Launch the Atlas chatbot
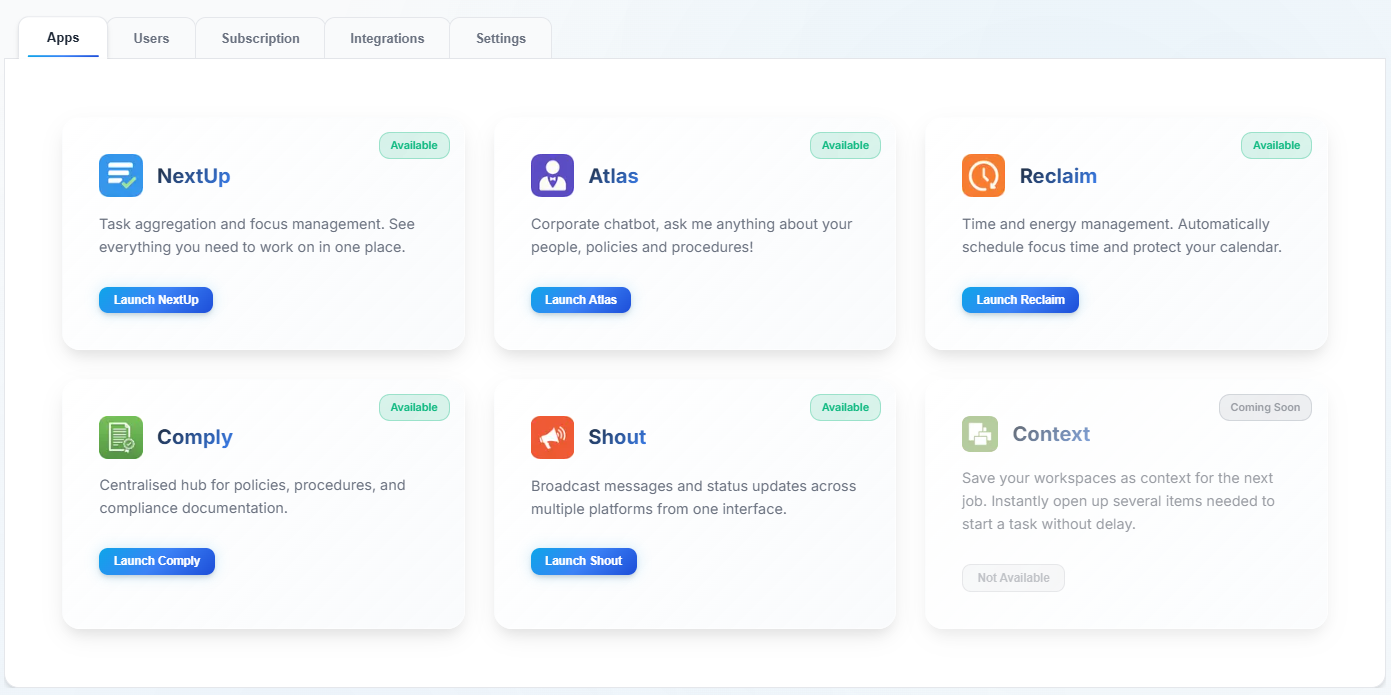Viewport: 1391px width, 695px height. (x=581, y=299)
